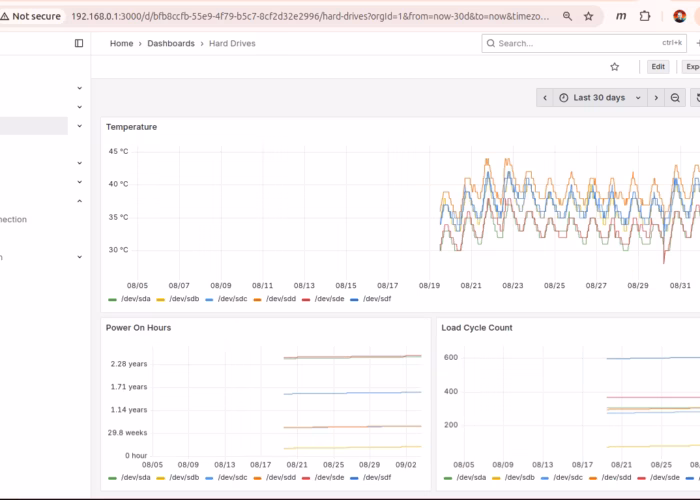Zoom out the dashboard time range
This screenshot has height=500, width=700.
pos(675,97)
